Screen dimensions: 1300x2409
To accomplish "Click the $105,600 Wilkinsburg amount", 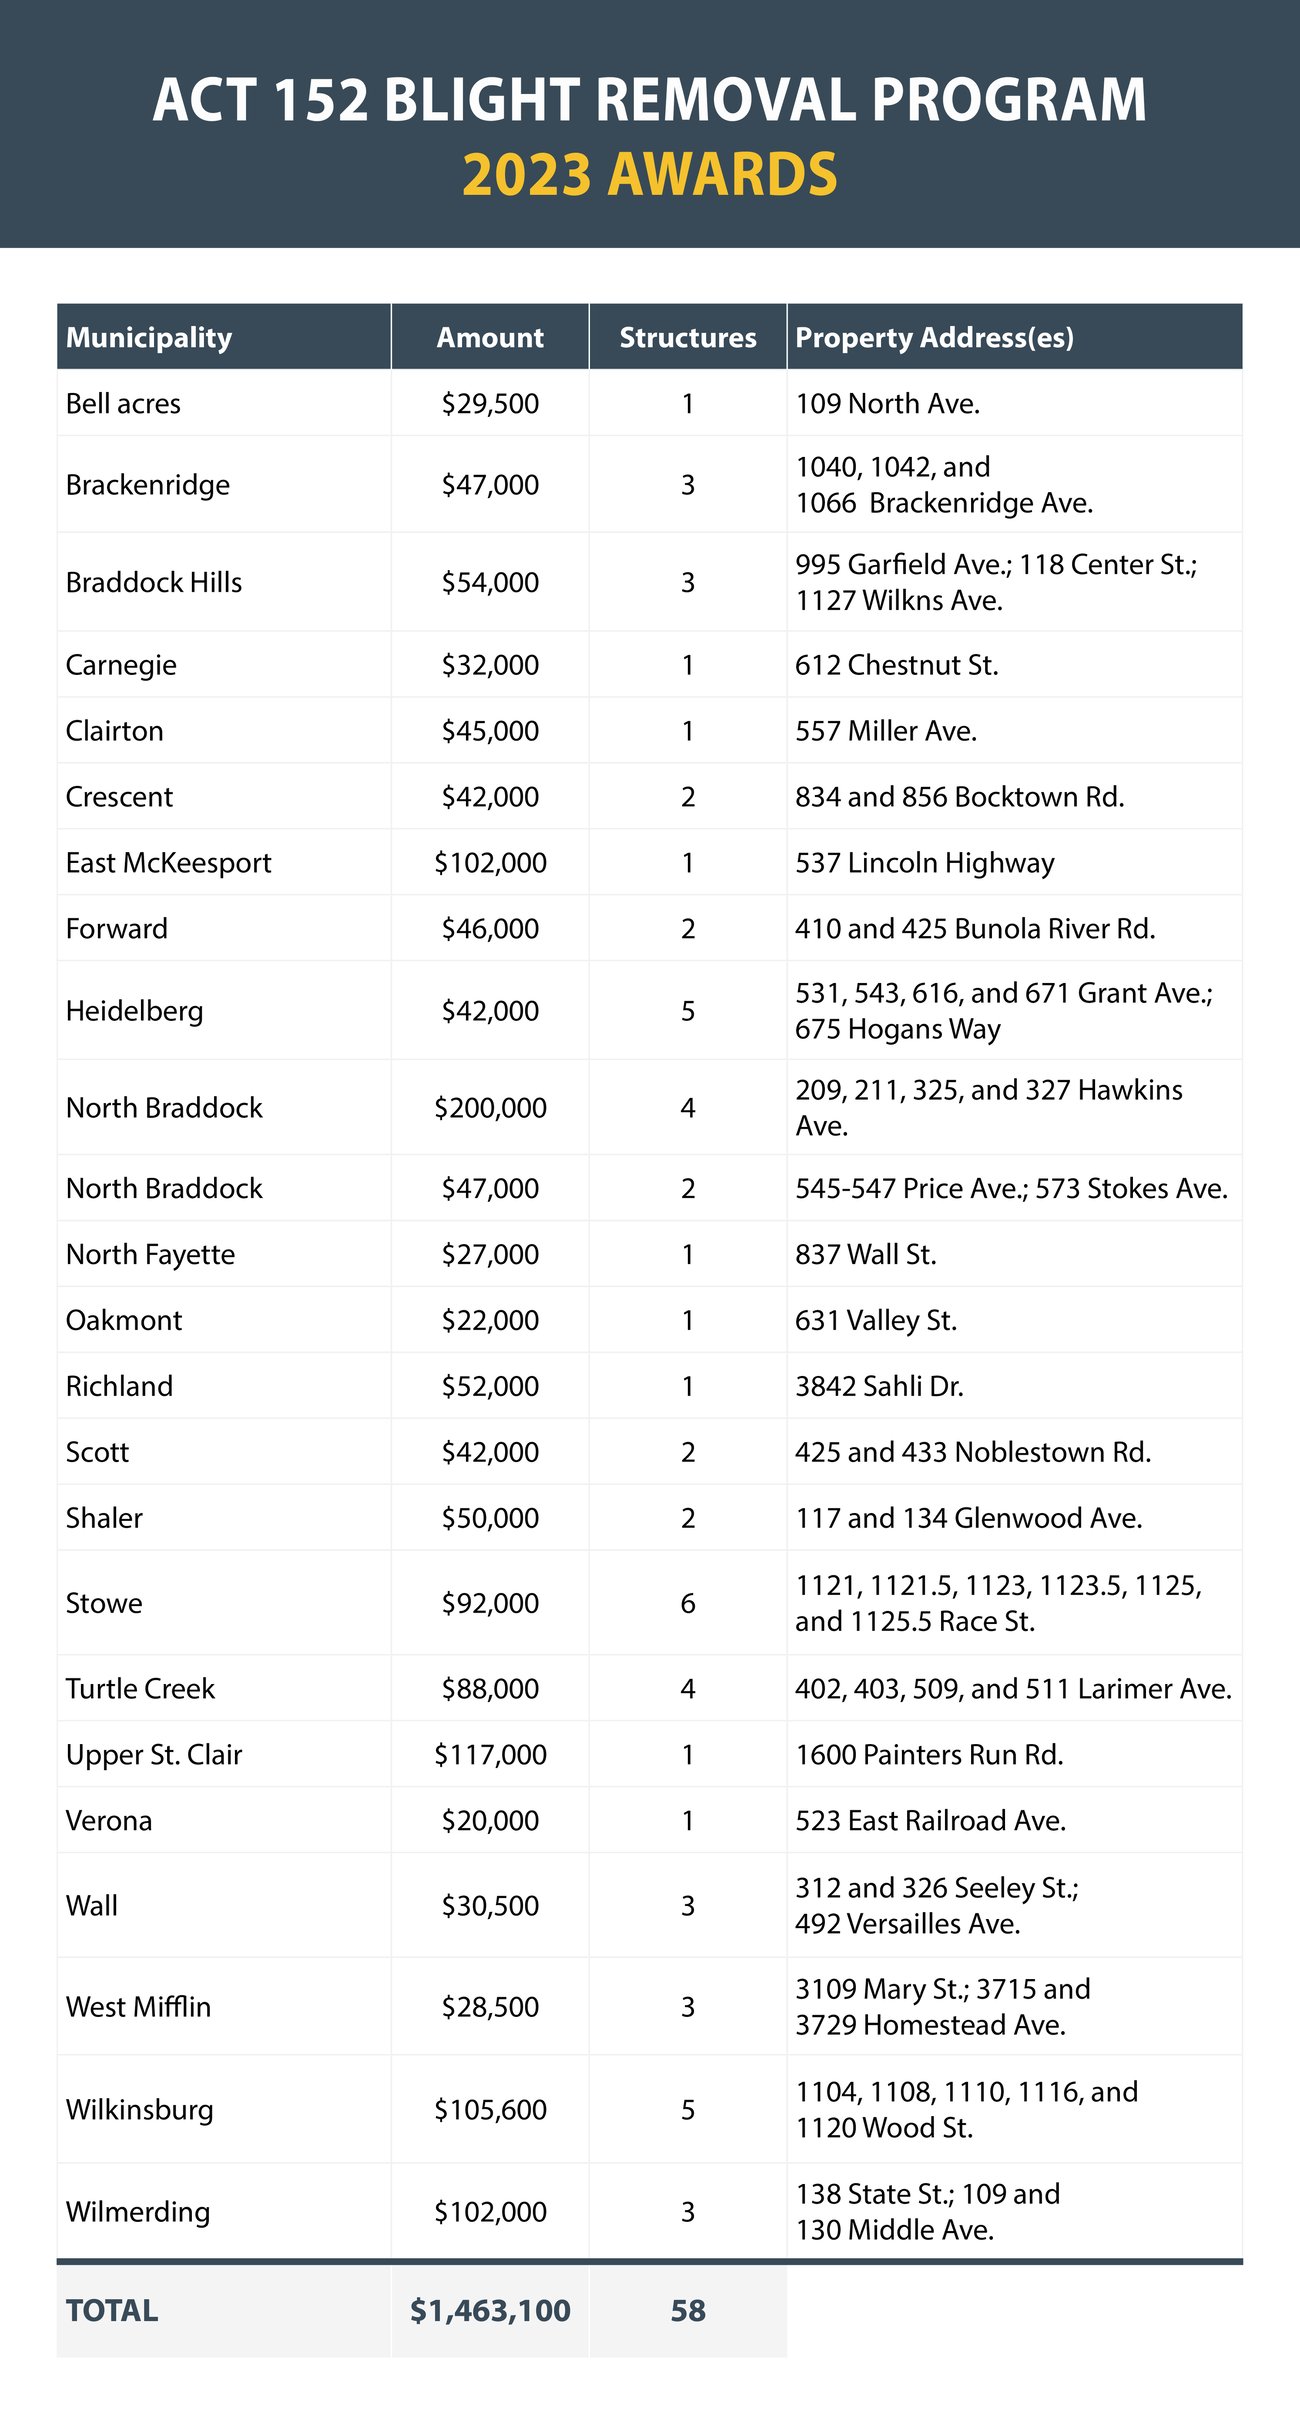I will [x=490, y=2110].
